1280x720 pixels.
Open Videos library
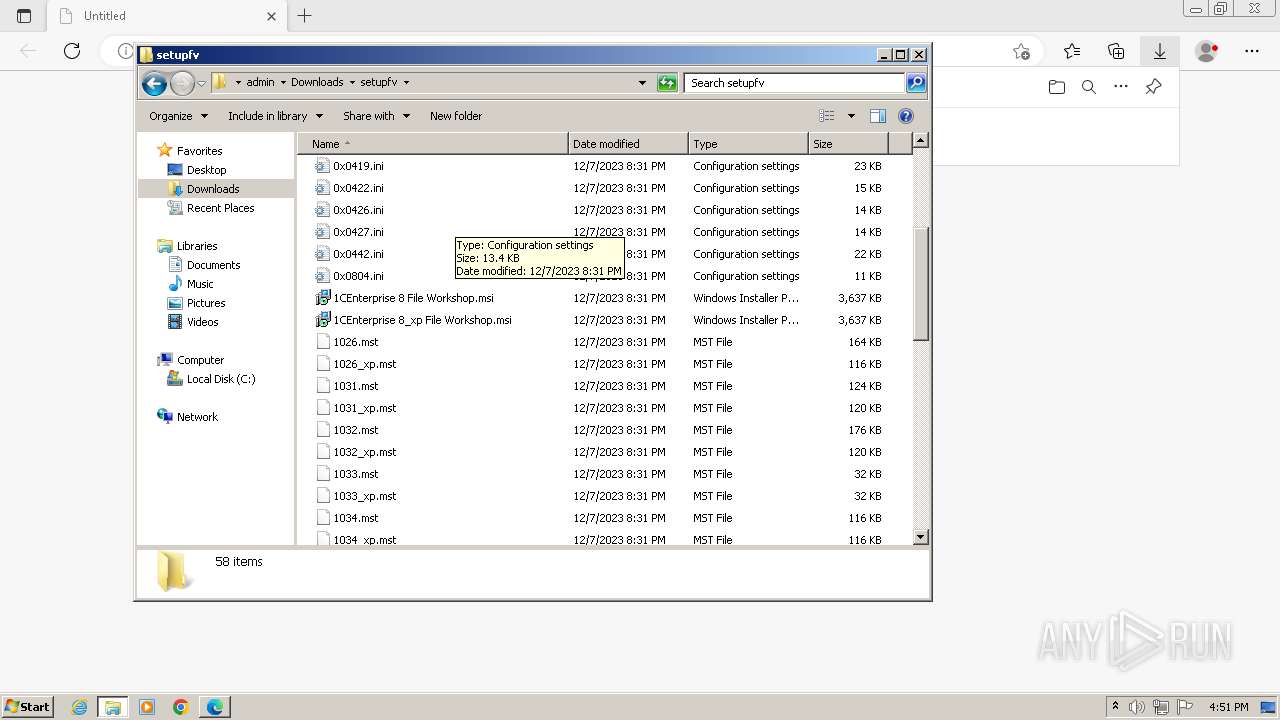[x=202, y=322]
